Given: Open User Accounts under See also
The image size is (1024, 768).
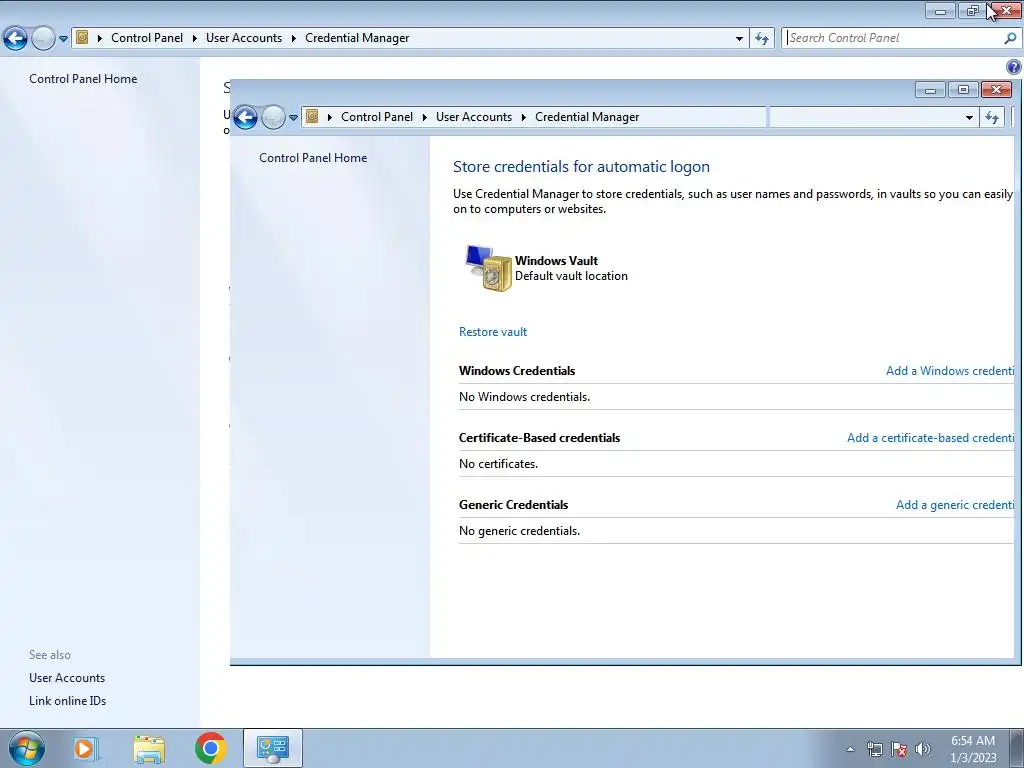Looking at the screenshot, I should pos(67,678).
